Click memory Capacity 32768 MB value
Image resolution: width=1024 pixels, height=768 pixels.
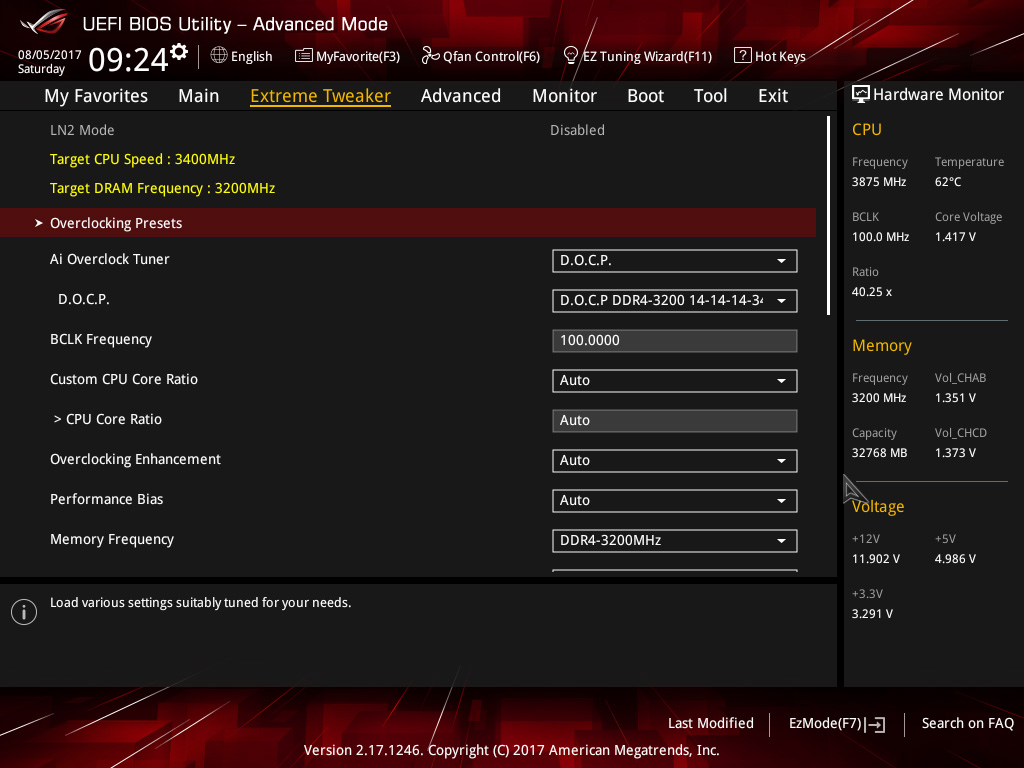(880, 453)
